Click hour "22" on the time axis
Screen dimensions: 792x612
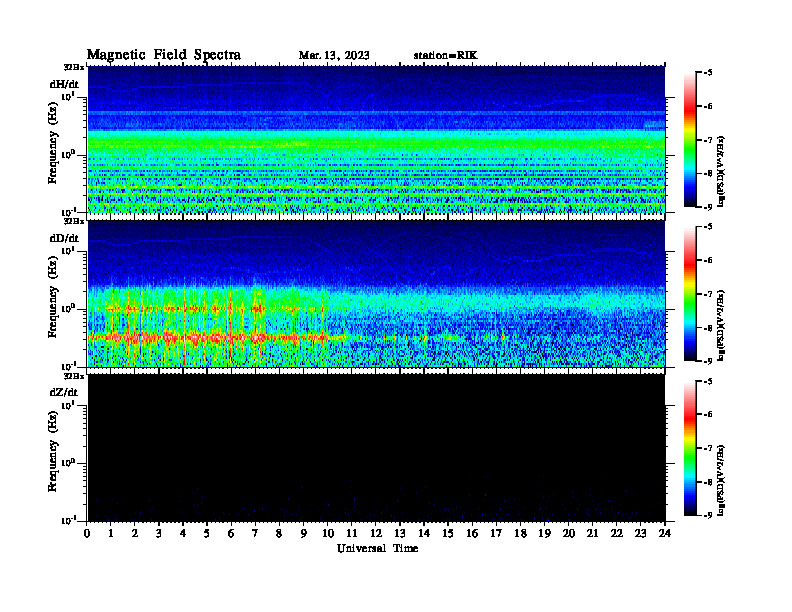click(x=616, y=533)
